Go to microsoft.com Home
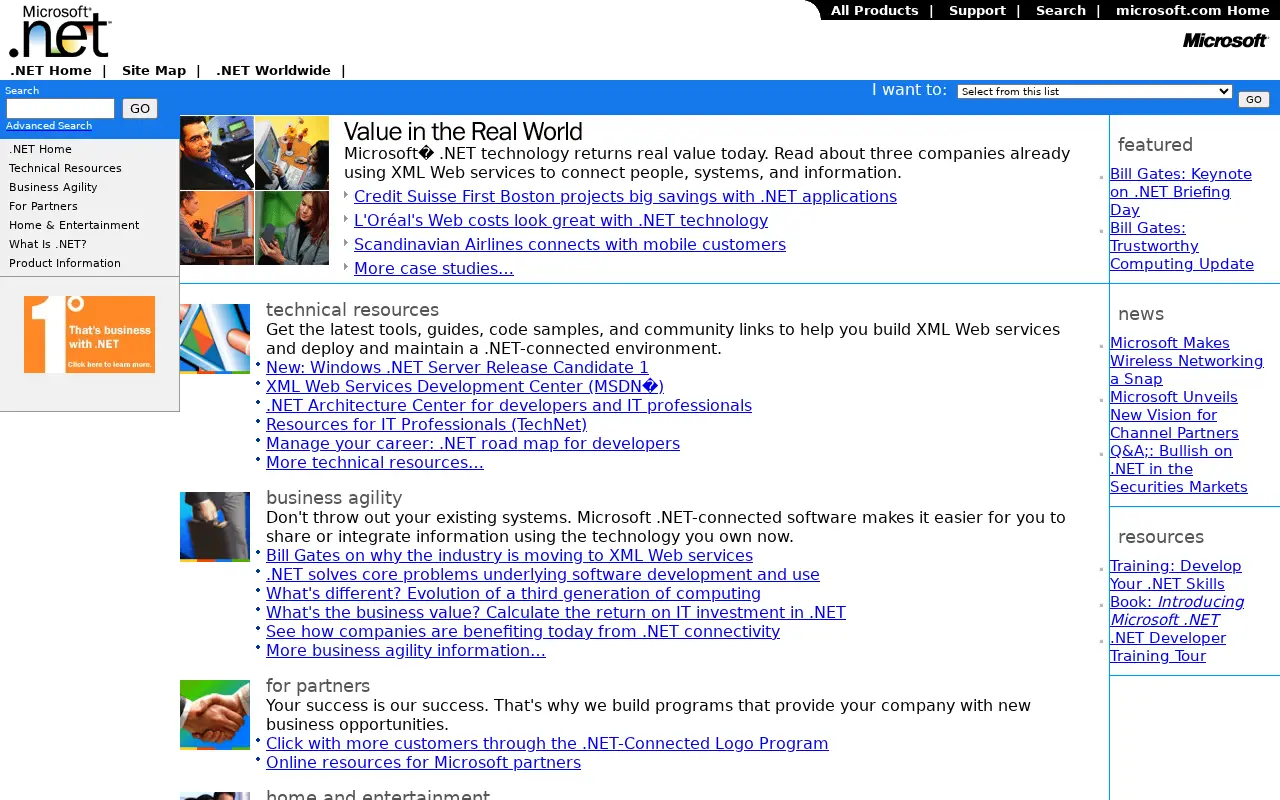 coord(1192,10)
